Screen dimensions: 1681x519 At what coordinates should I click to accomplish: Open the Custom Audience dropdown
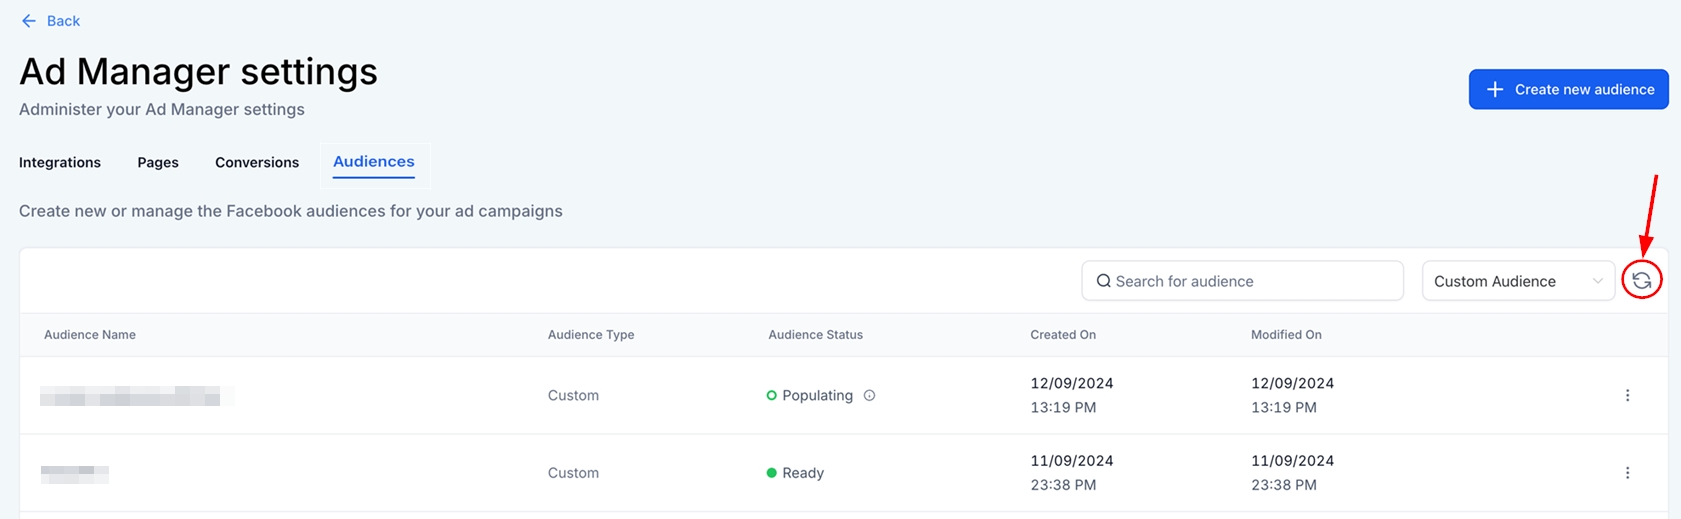1516,281
